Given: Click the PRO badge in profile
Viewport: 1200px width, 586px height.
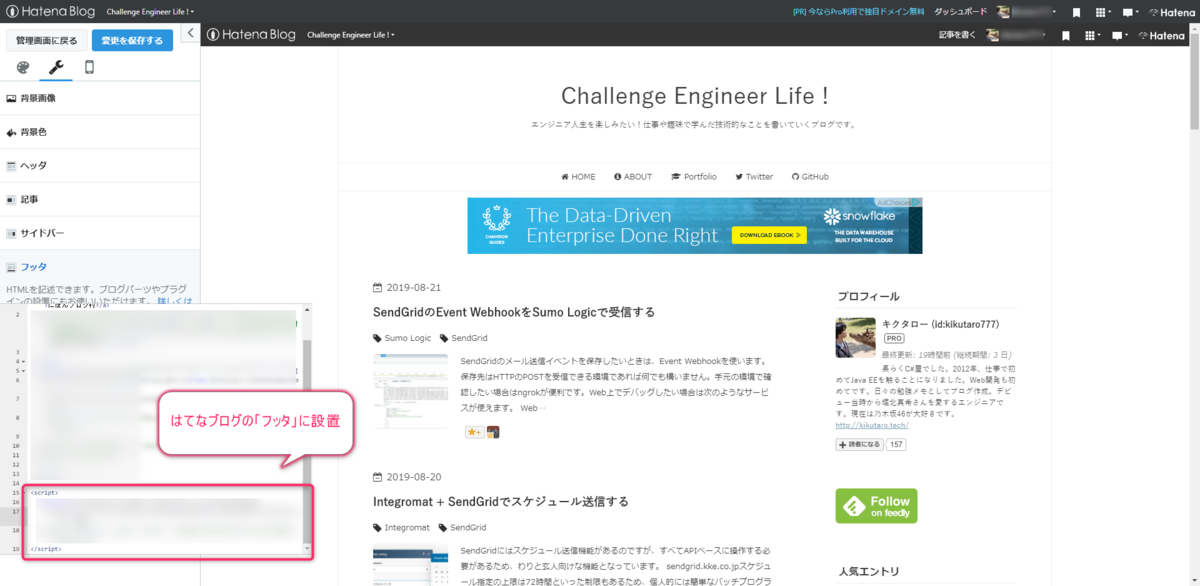Looking at the screenshot, I should pos(893,339).
